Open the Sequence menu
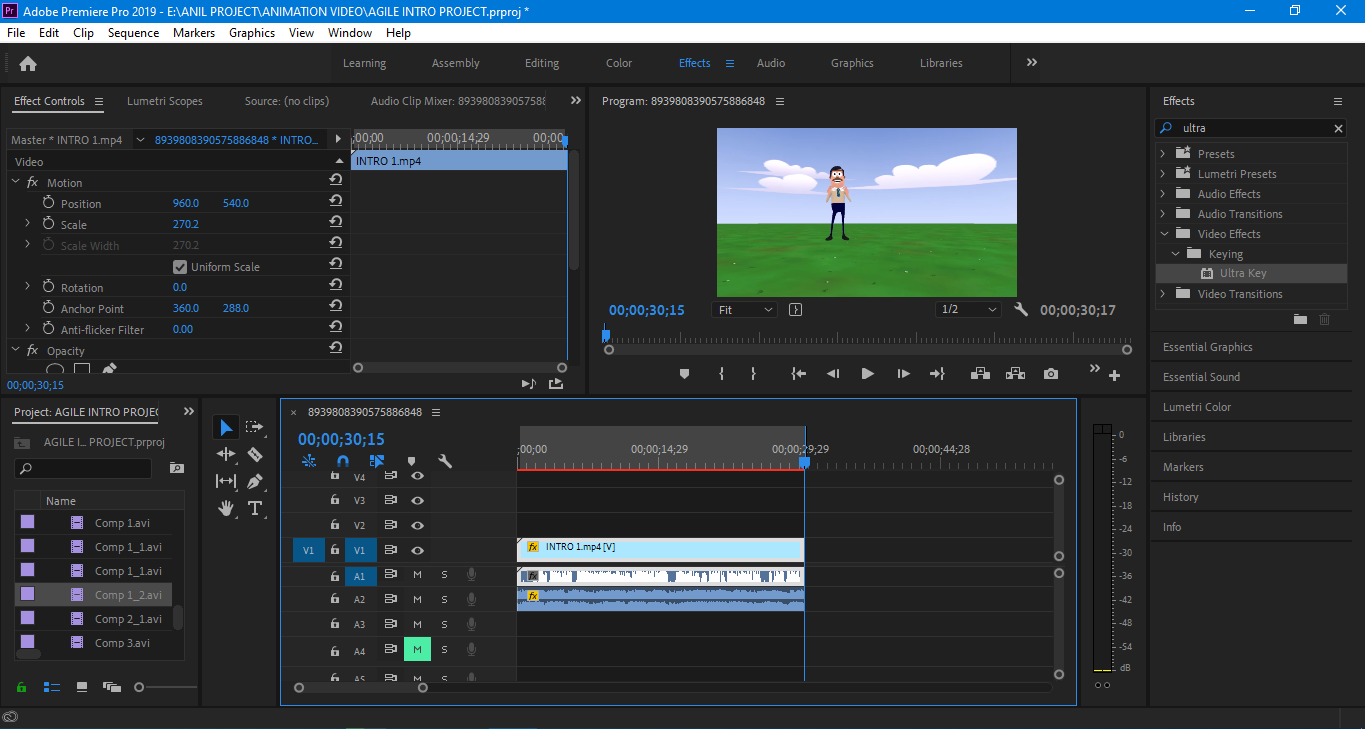The height and width of the screenshot is (729, 1365). pyautogui.click(x=133, y=33)
